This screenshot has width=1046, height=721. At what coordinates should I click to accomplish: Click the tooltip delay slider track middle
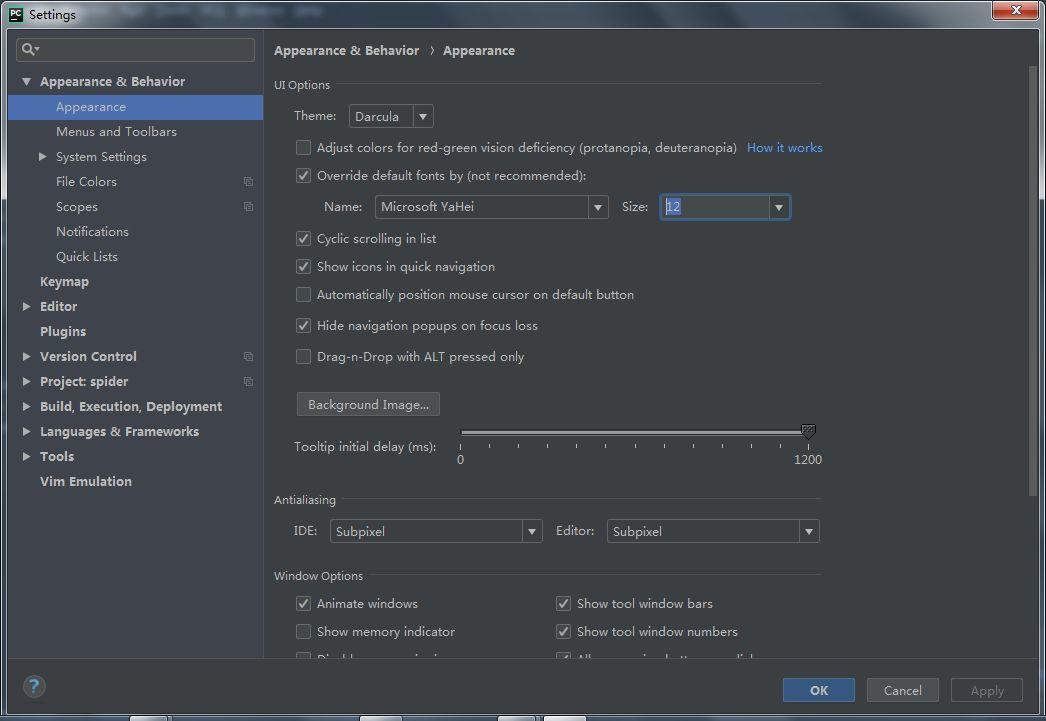[x=634, y=432]
